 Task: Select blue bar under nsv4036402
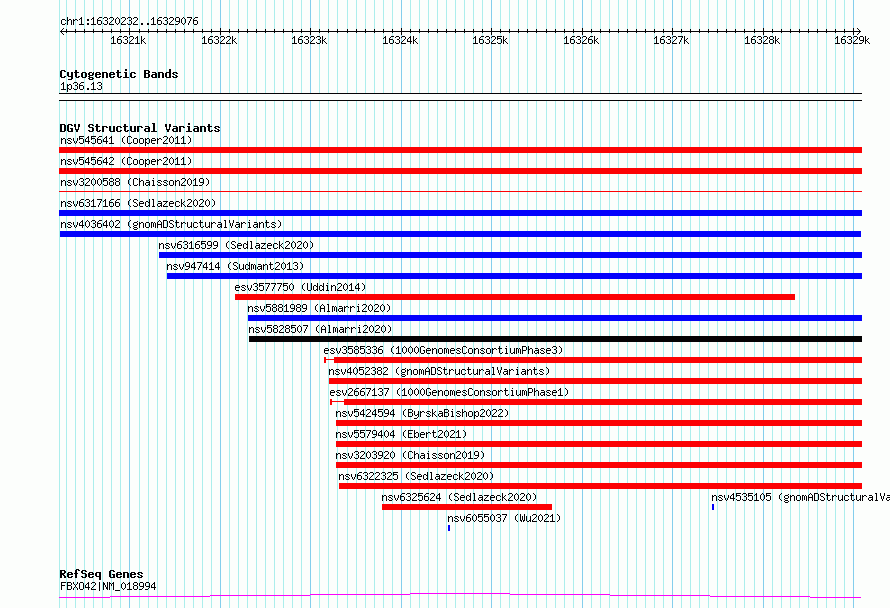pyautogui.click(x=460, y=234)
